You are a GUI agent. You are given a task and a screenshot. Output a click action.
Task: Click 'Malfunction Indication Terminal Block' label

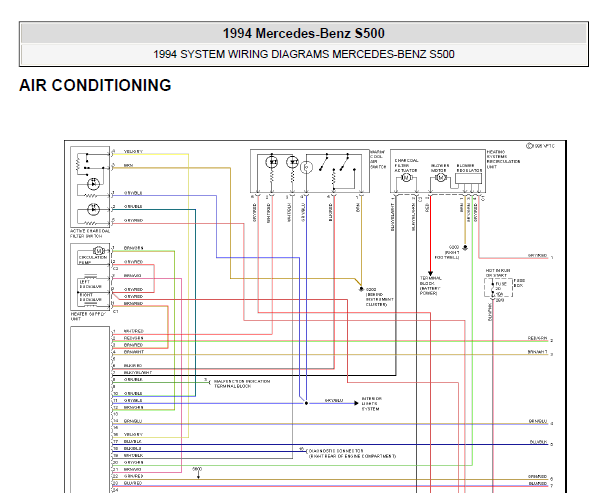(x=242, y=384)
